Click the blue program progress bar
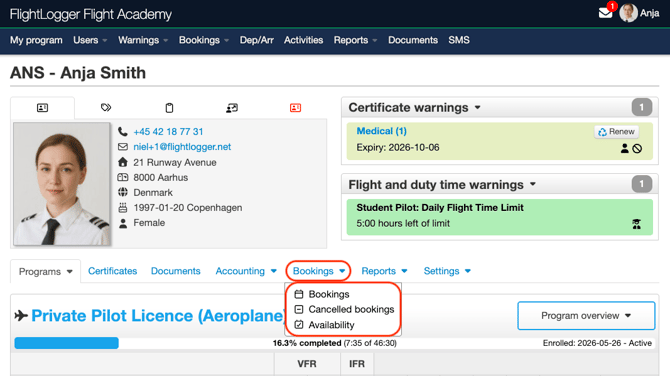Viewport: 670px width, 376px height. pyautogui.click(x=66, y=343)
